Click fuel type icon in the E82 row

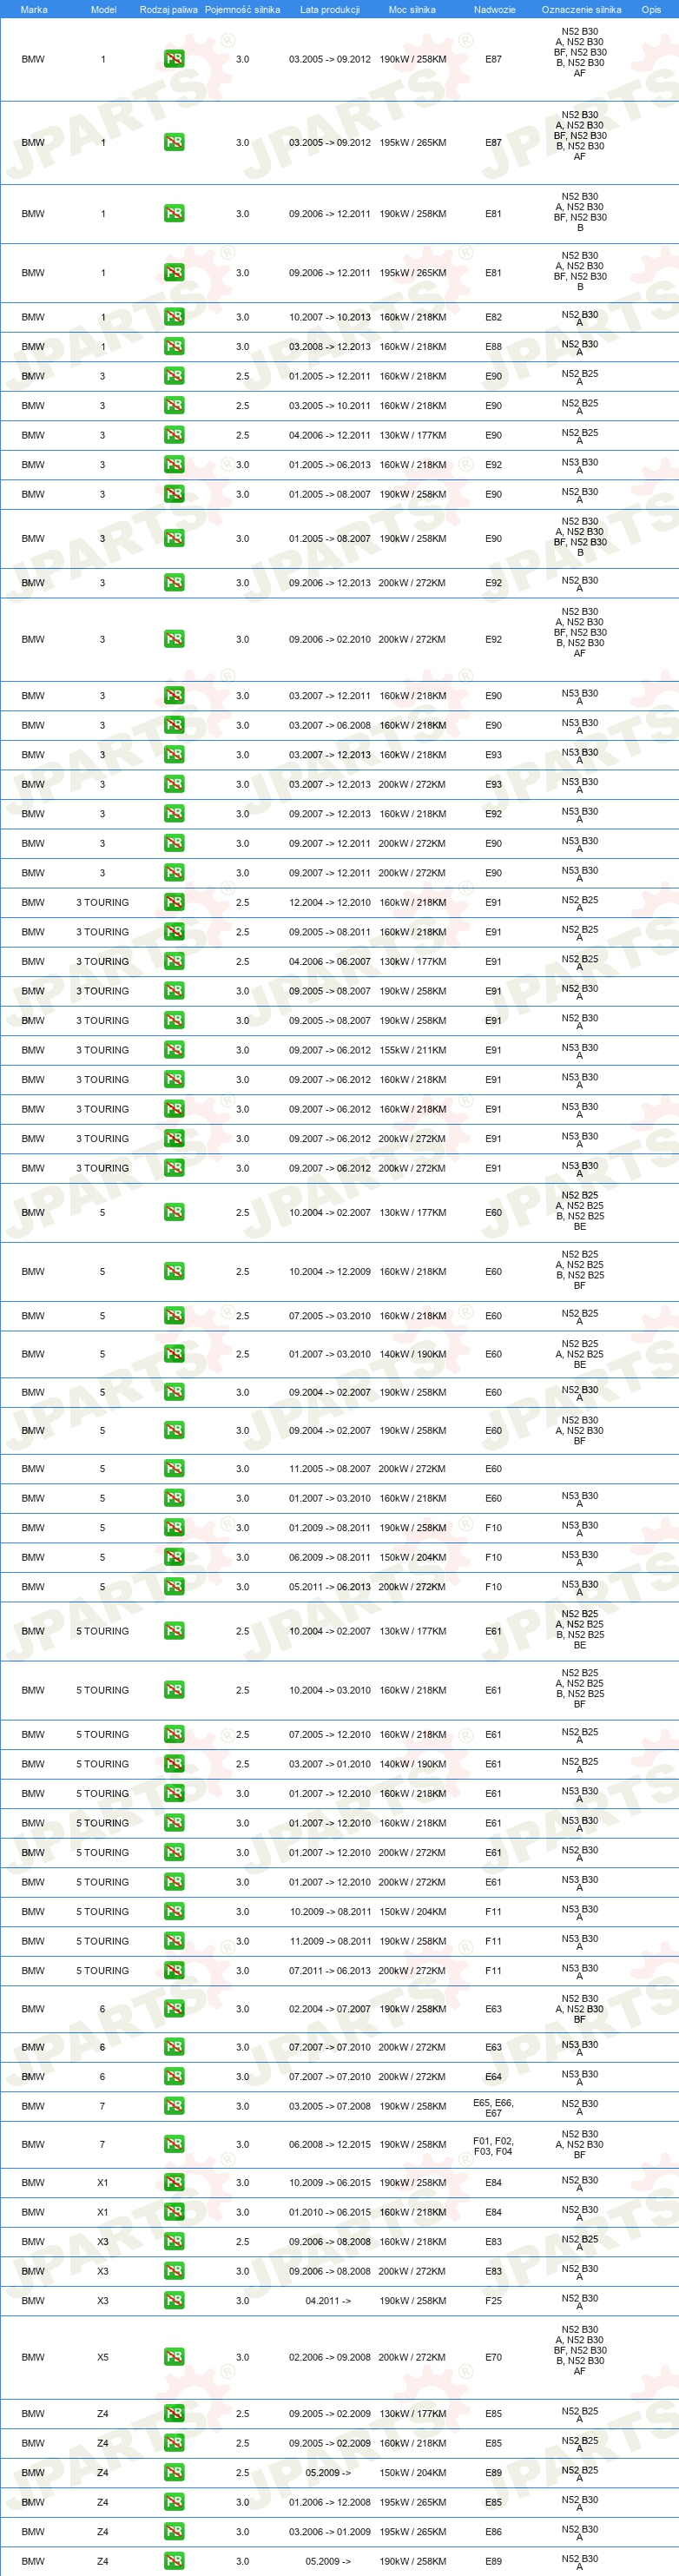pyautogui.click(x=174, y=317)
